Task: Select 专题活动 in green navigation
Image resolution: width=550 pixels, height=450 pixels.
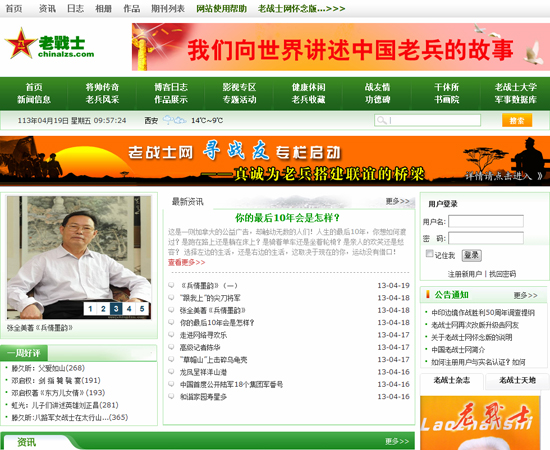Action: [239, 100]
